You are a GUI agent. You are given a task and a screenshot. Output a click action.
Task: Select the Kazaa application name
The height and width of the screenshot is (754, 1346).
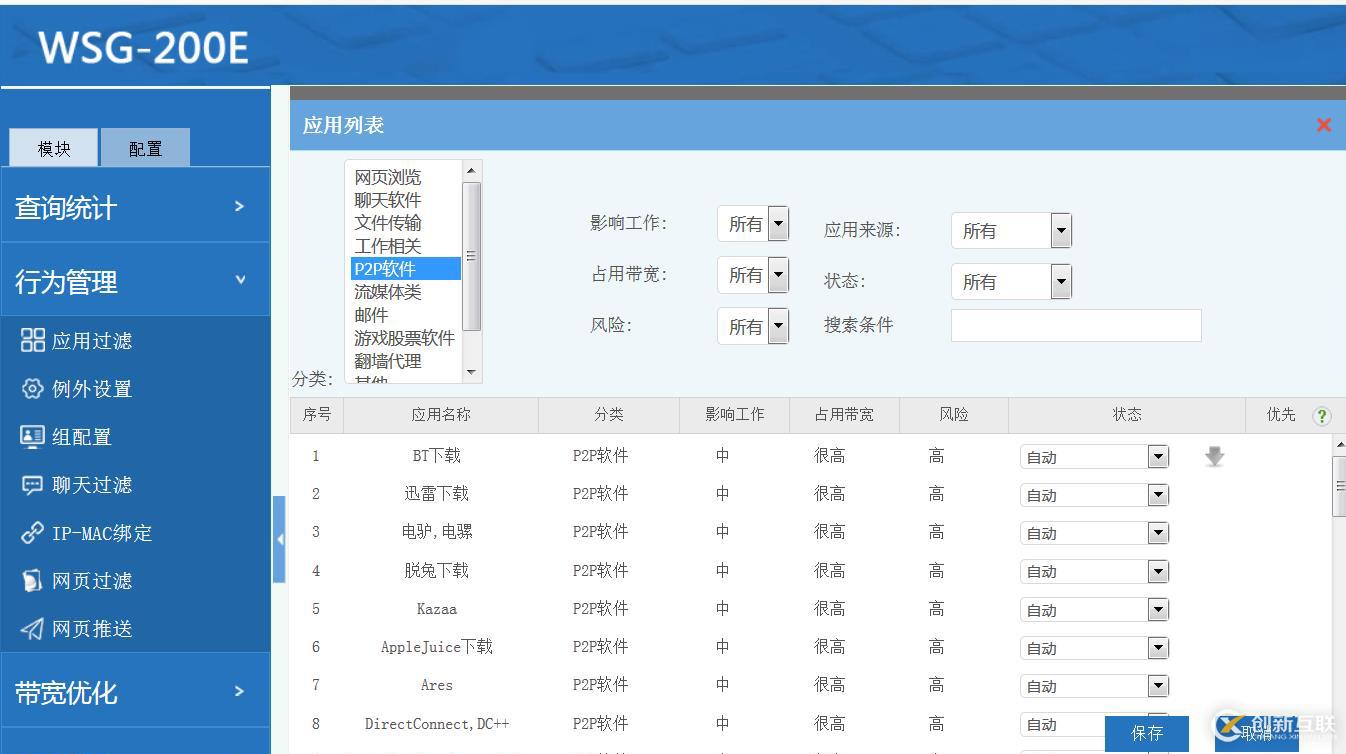[437, 609]
